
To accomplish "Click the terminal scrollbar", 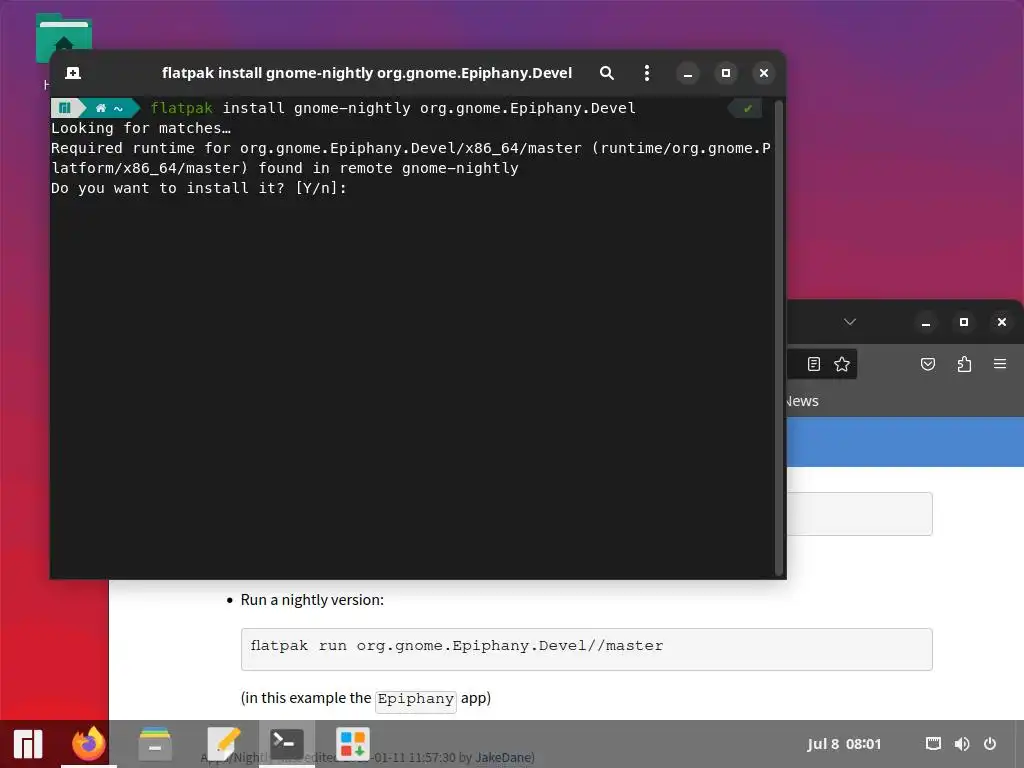I will click(x=778, y=338).
